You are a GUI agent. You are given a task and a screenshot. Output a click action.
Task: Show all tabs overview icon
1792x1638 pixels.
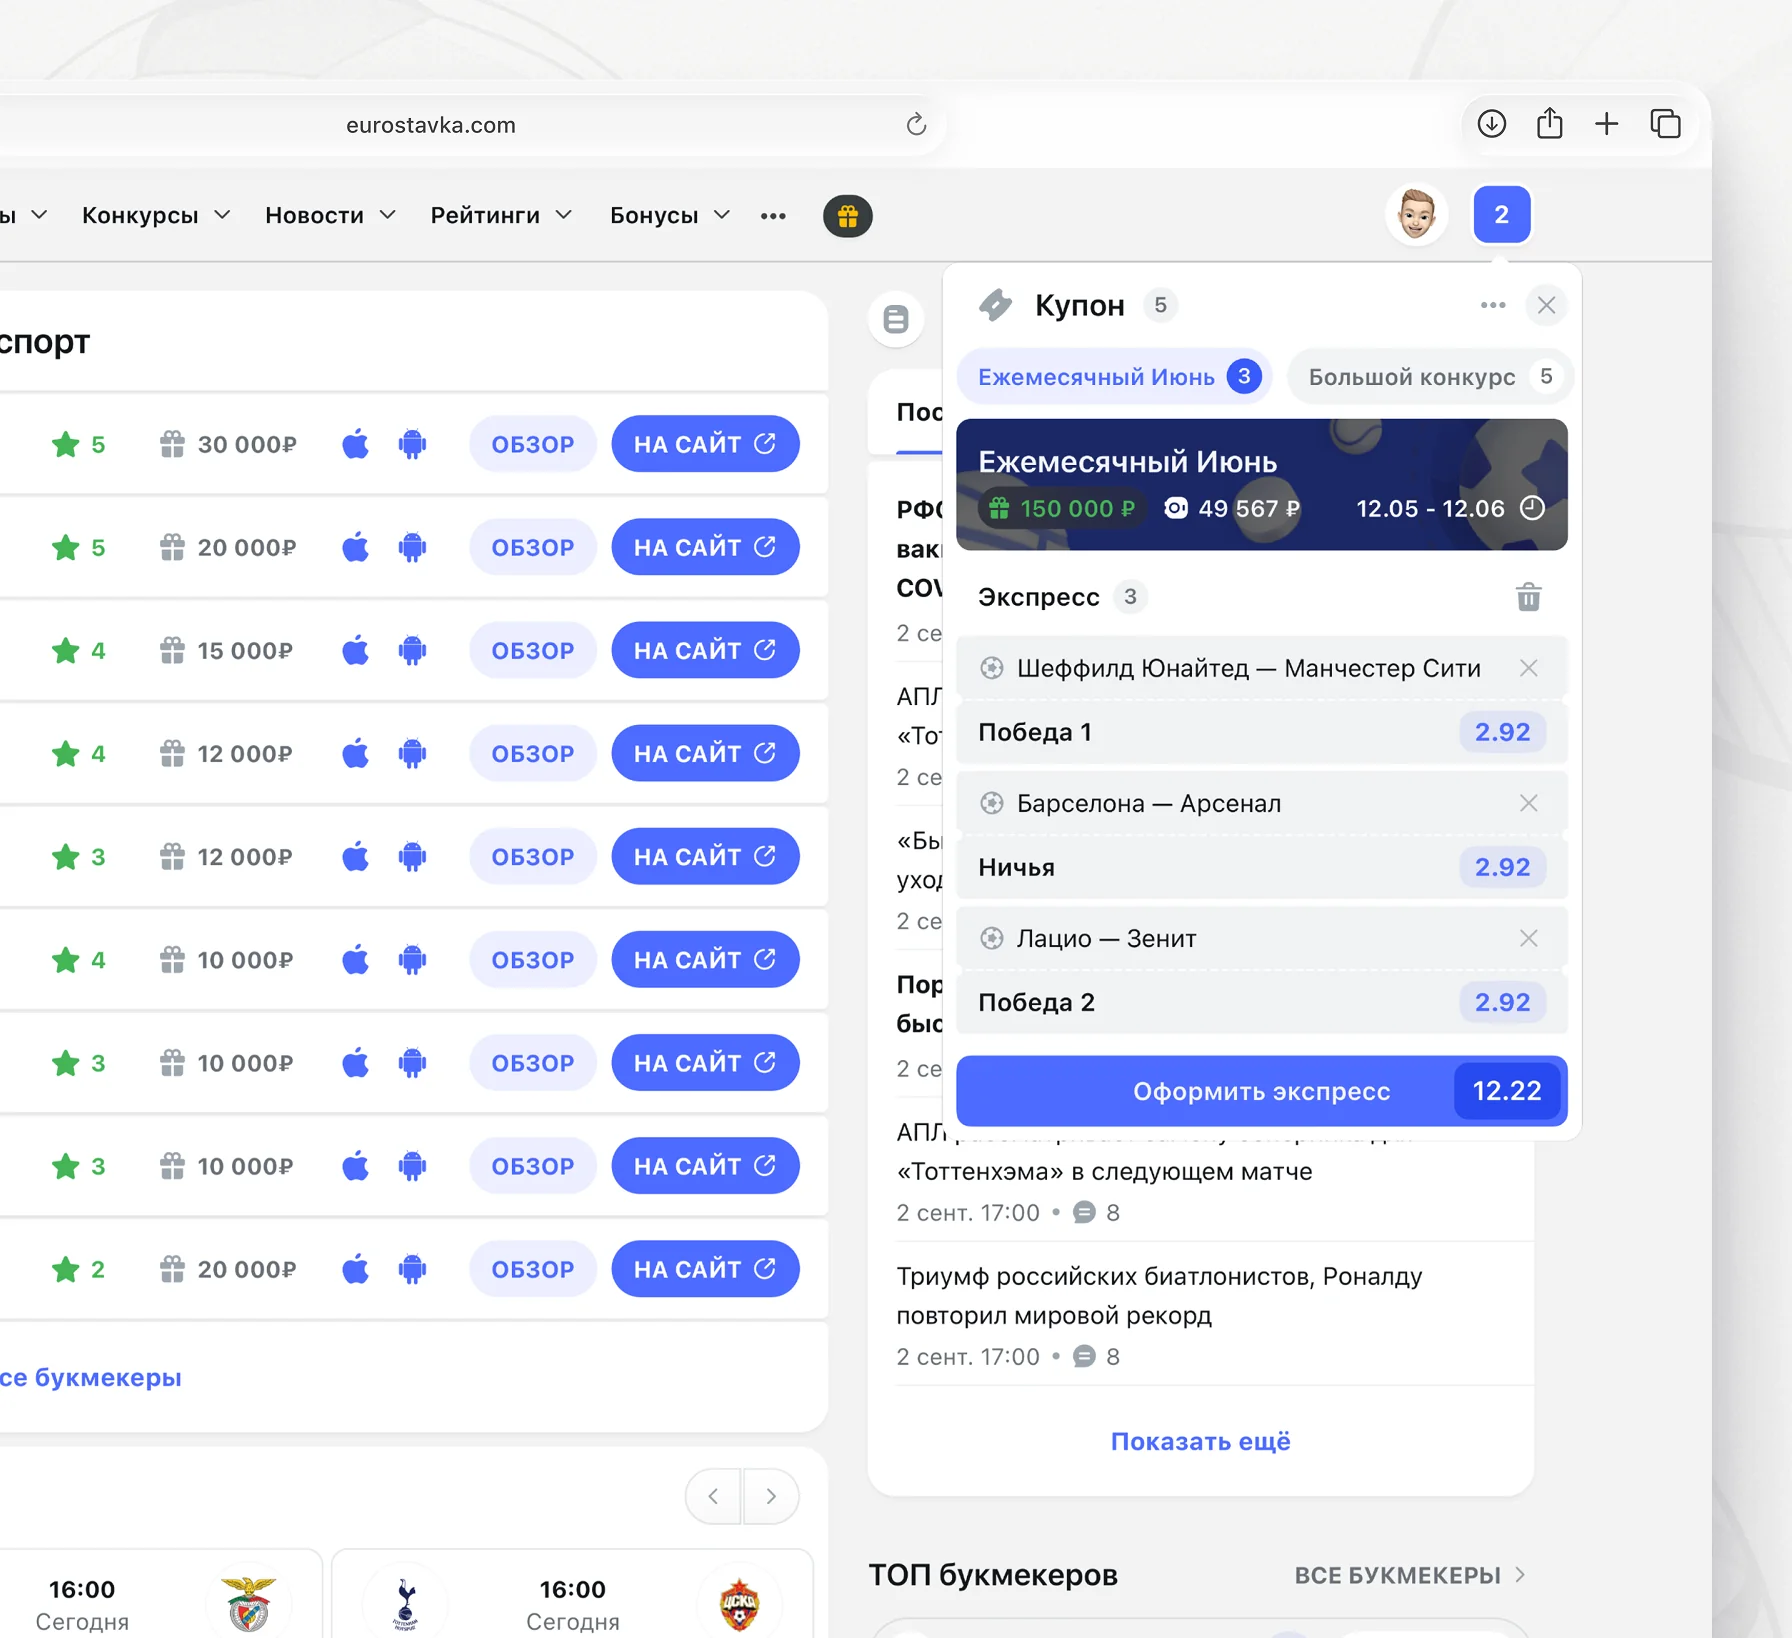[x=1665, y=124]
